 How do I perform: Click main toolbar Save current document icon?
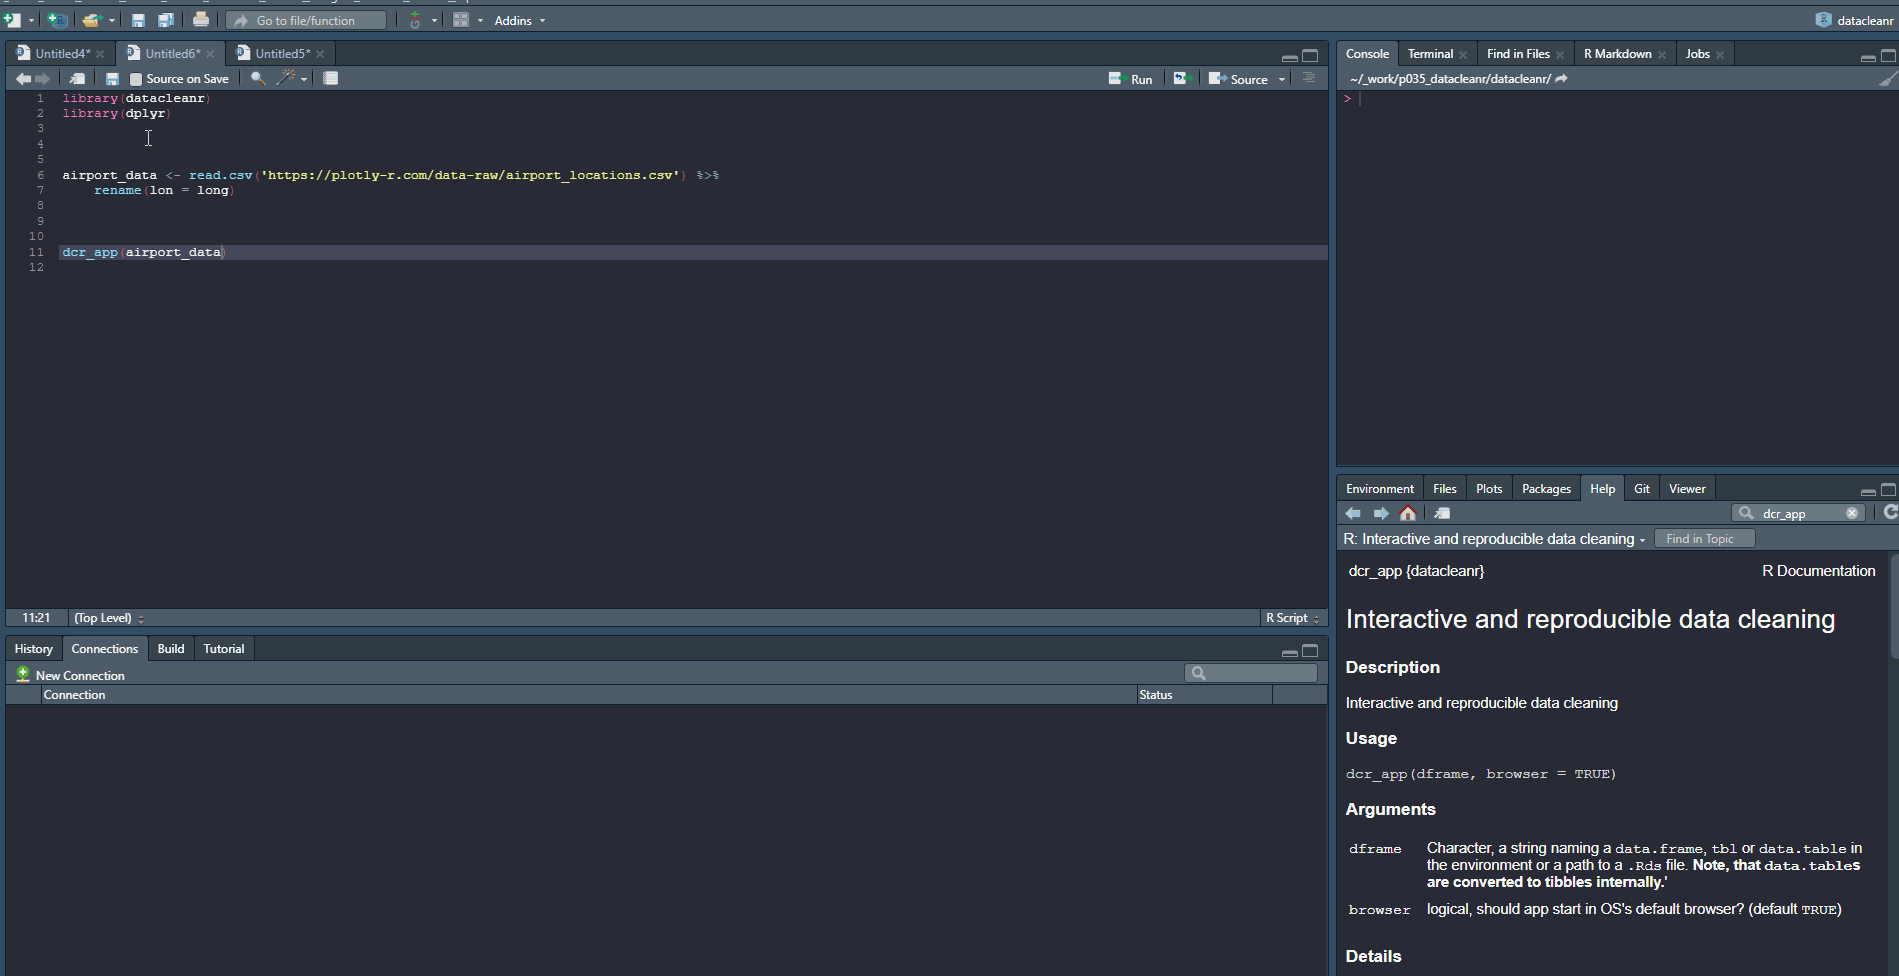click(138, 20)
